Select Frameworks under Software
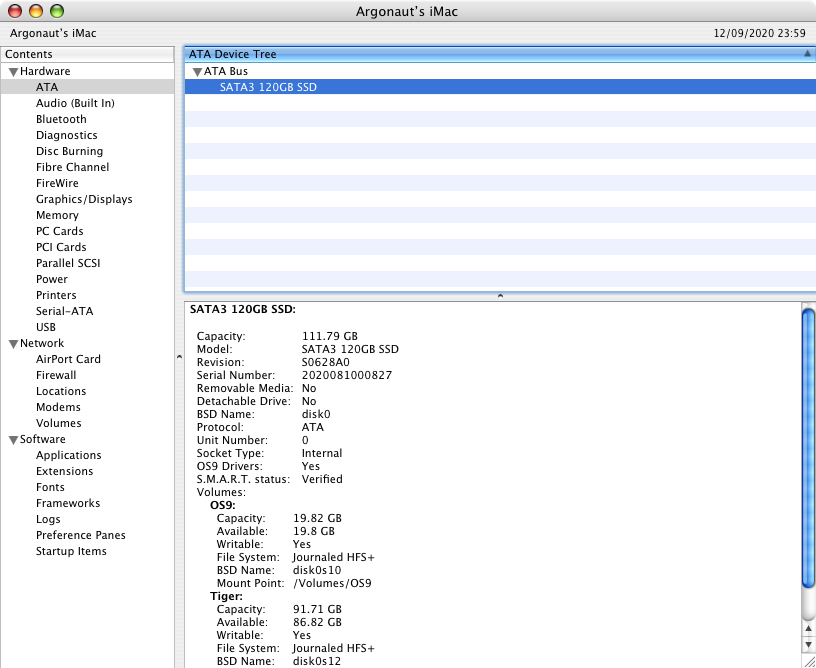 coord(68,503)
